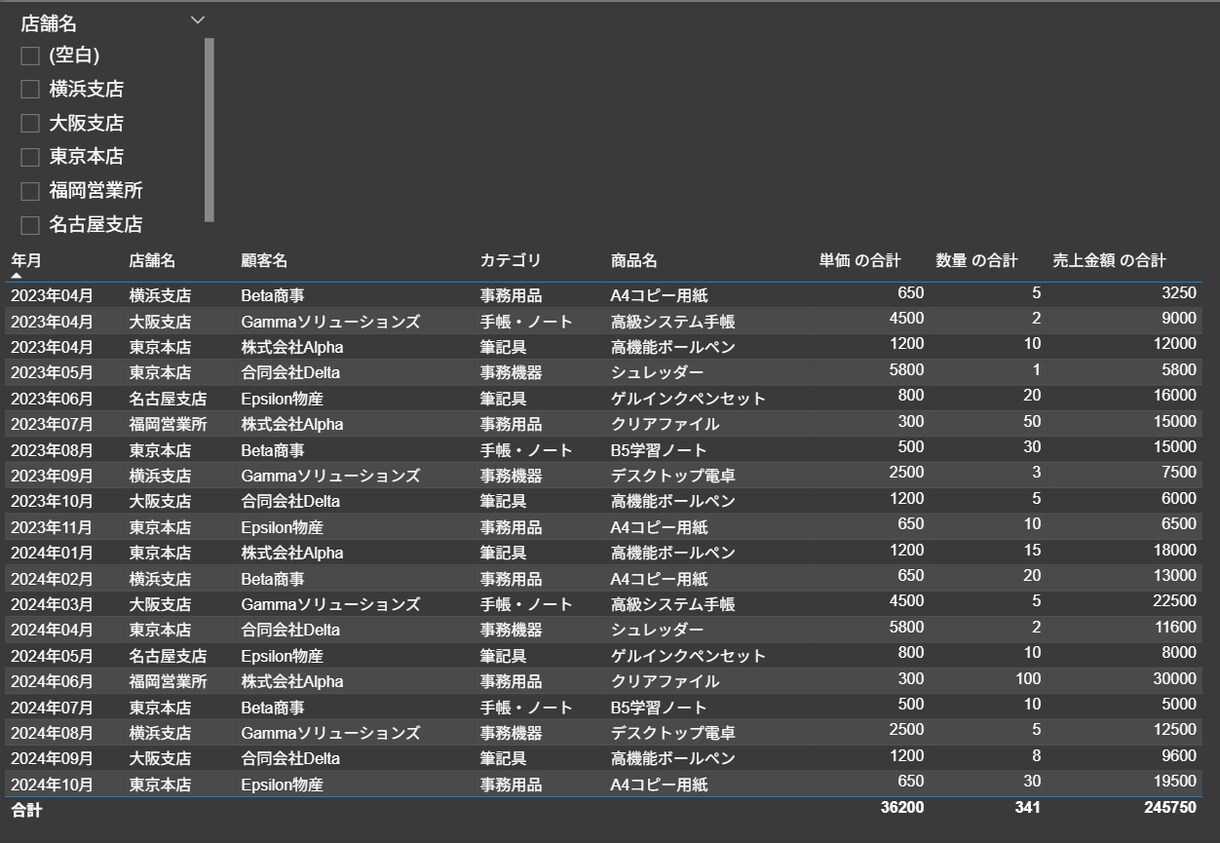Select the 2024年04月 date cell
The image size is (1220, 843).
click(x=52, y=631)
